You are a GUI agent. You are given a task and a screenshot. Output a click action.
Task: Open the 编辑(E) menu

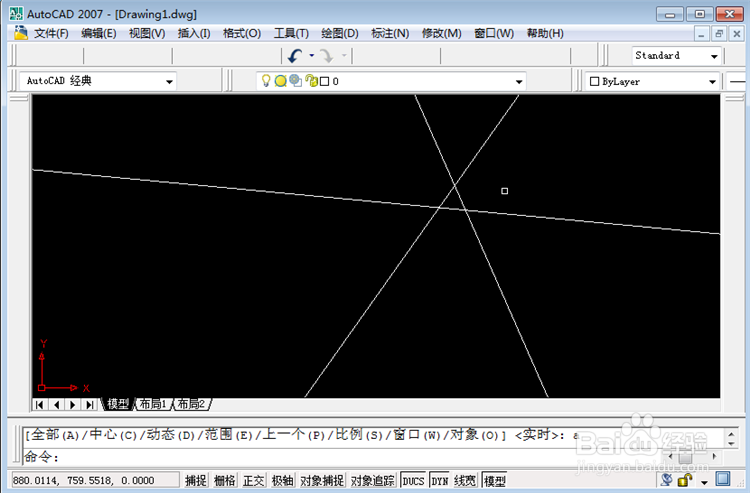click(99, 33)
